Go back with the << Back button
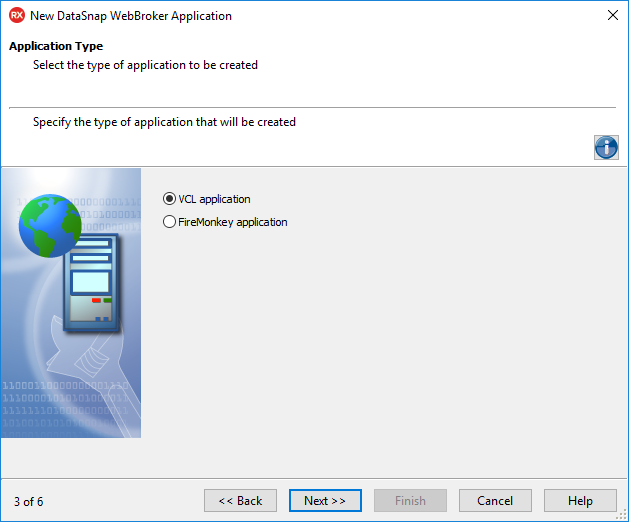The width and height of the screenshot is (629, 522). 240,500
